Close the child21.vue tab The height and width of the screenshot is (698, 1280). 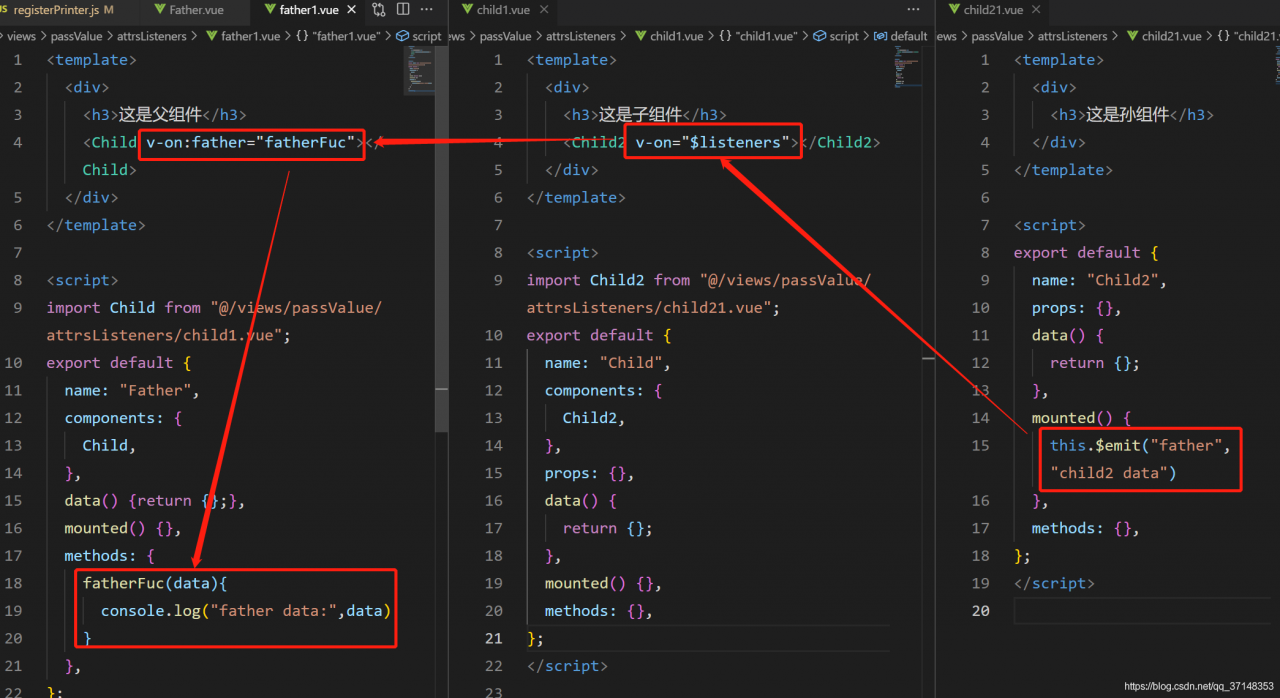tap(1035, 10)
